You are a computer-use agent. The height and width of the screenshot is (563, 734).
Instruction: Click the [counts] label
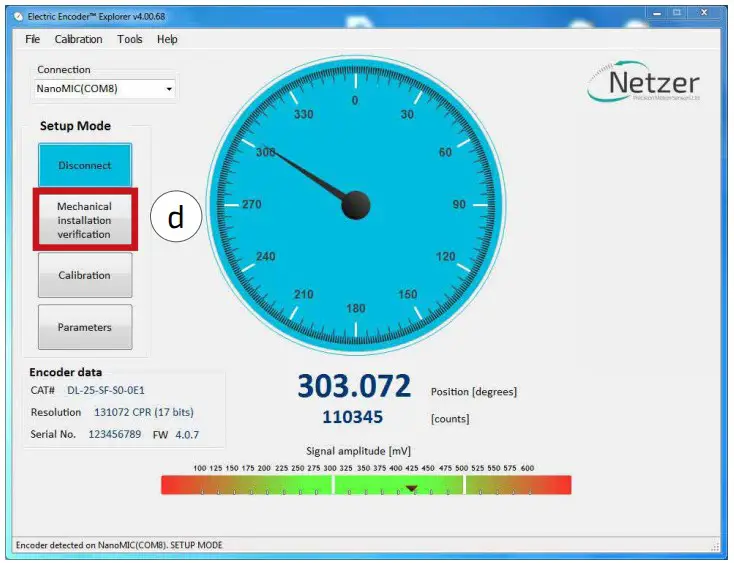450,419
